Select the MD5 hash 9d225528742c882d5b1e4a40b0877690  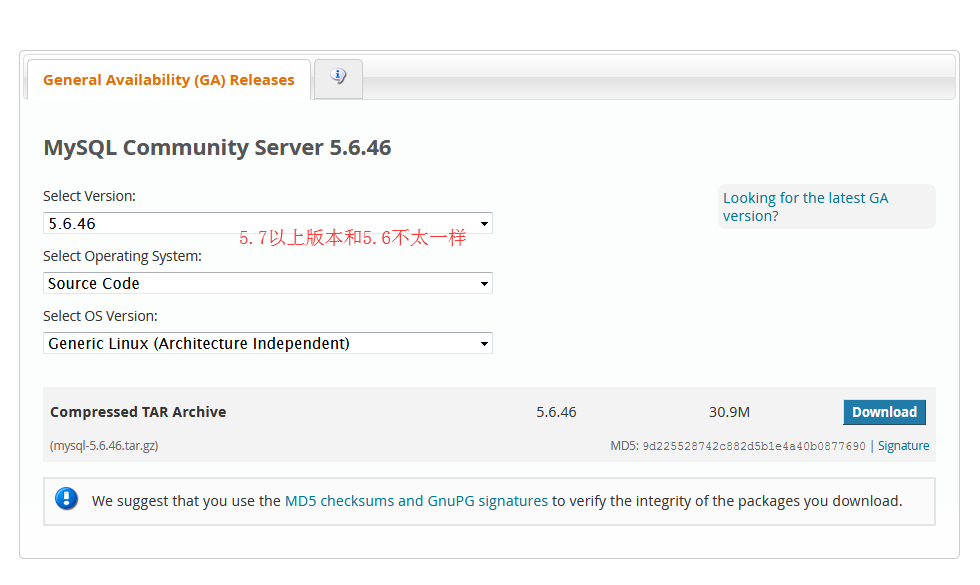(754, 446)
